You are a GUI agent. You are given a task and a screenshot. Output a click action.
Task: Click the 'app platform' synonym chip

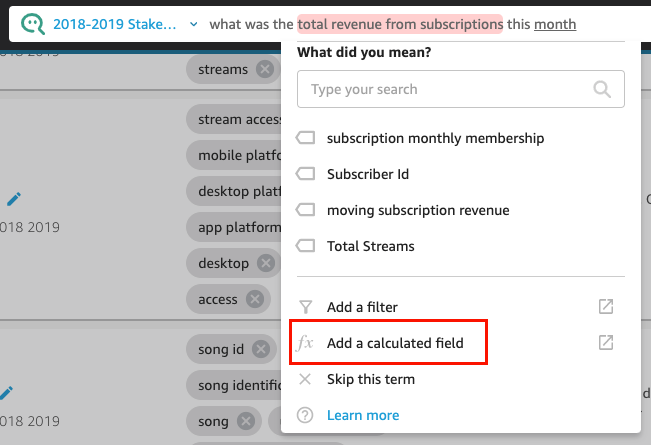coord(234,227)
